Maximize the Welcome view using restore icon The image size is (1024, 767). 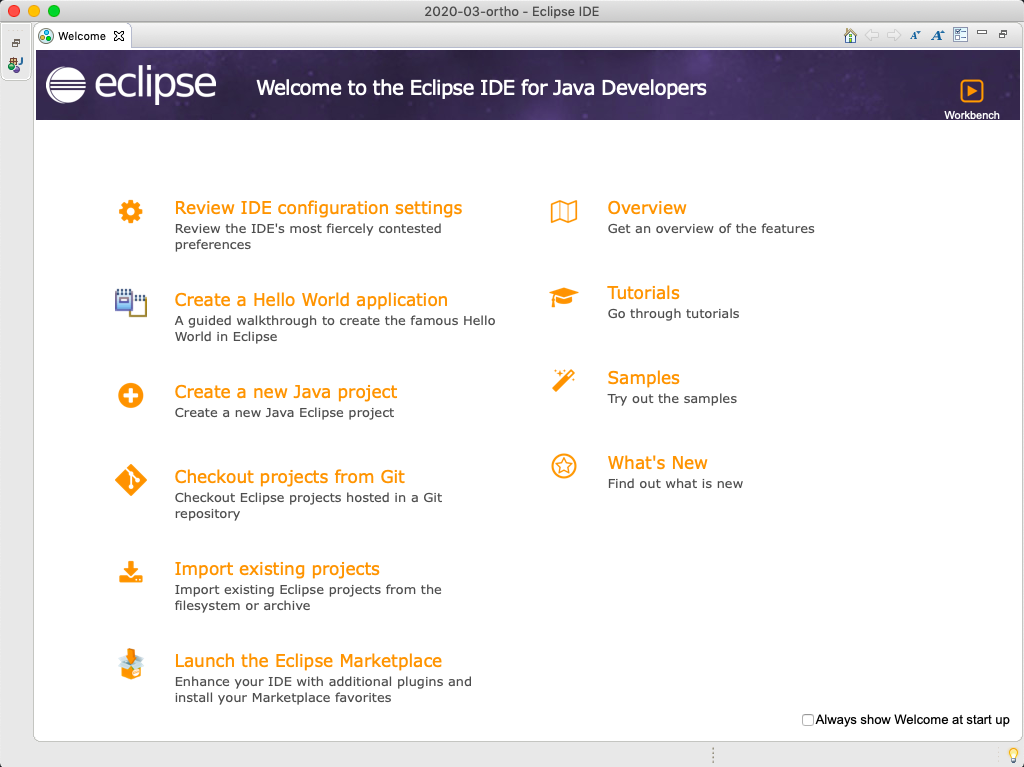pyautogui.click(x=1003, y=34)
